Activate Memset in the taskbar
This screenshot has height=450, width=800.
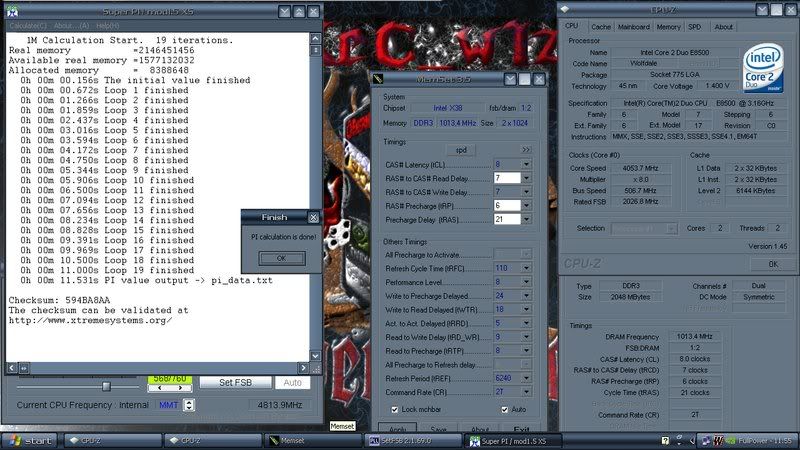(313, 440)
